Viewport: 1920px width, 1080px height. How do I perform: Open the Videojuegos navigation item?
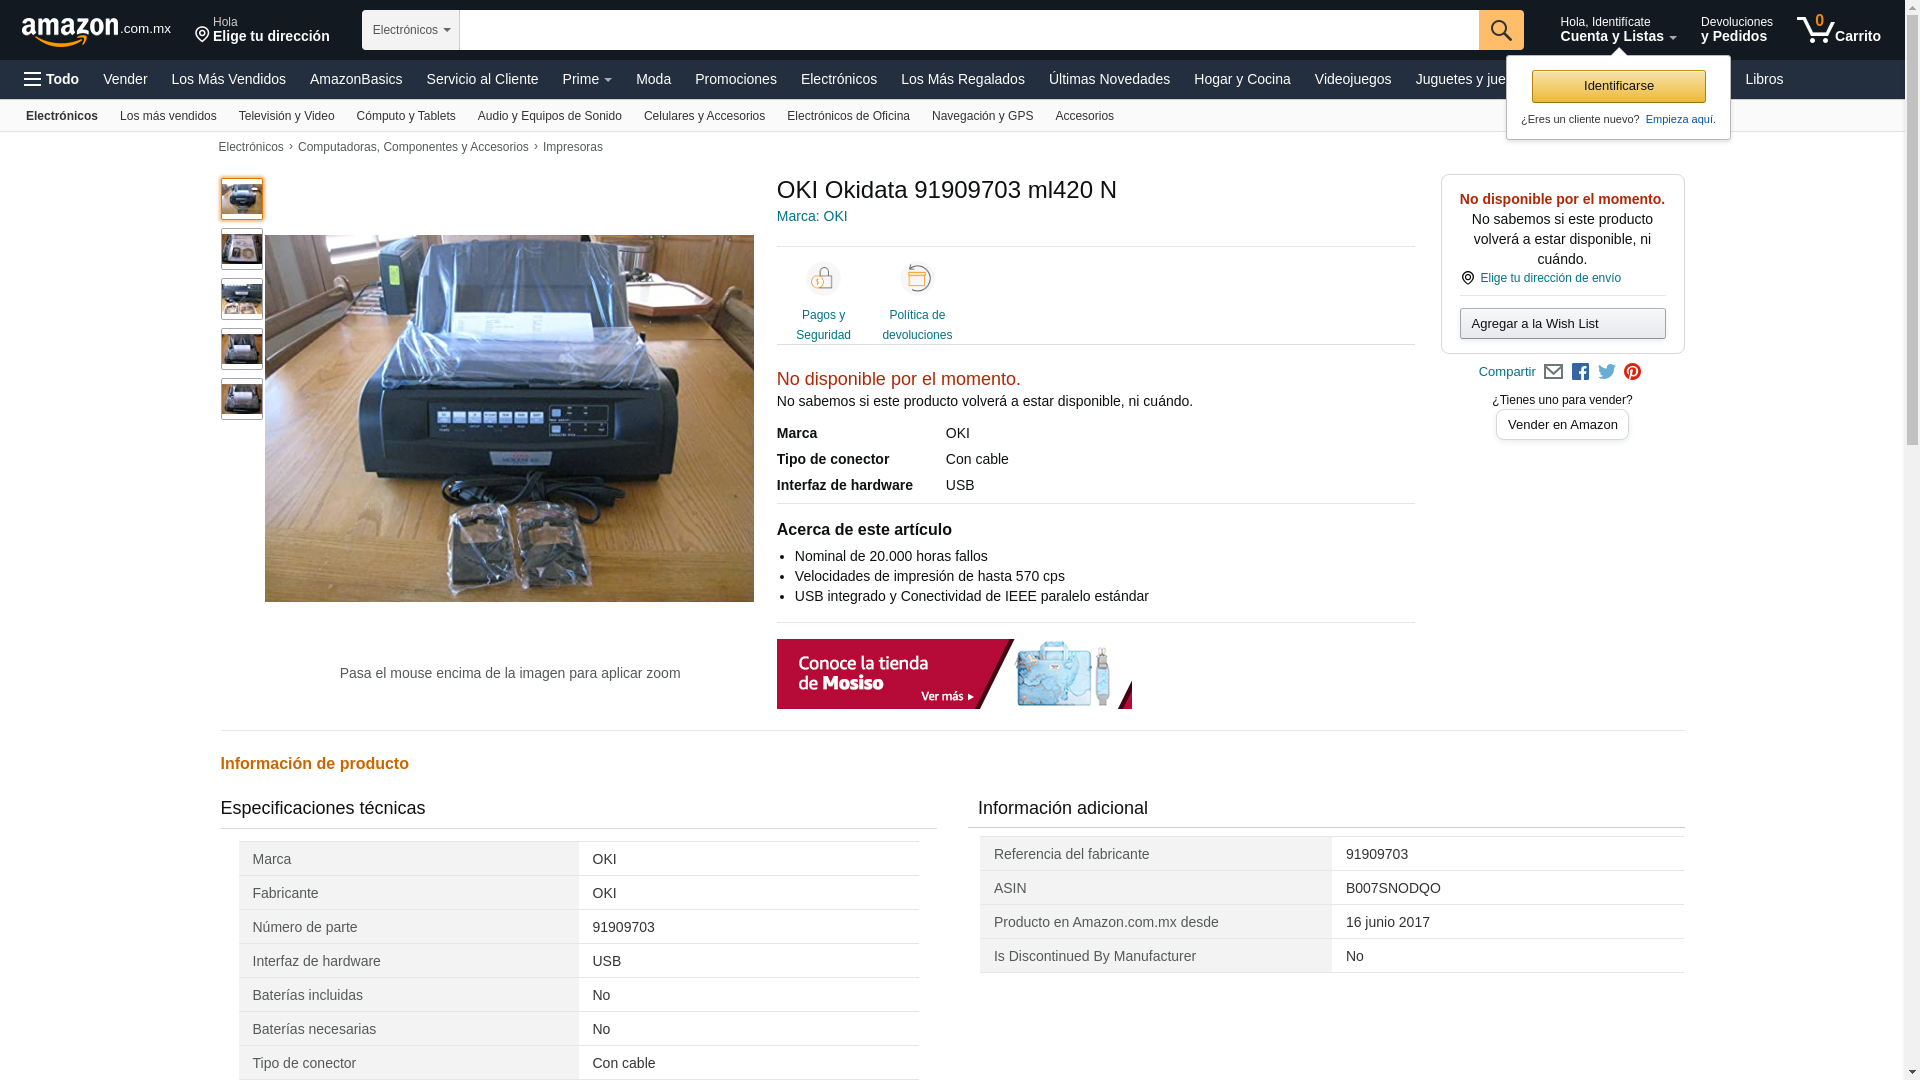(x=1352, y=79)
